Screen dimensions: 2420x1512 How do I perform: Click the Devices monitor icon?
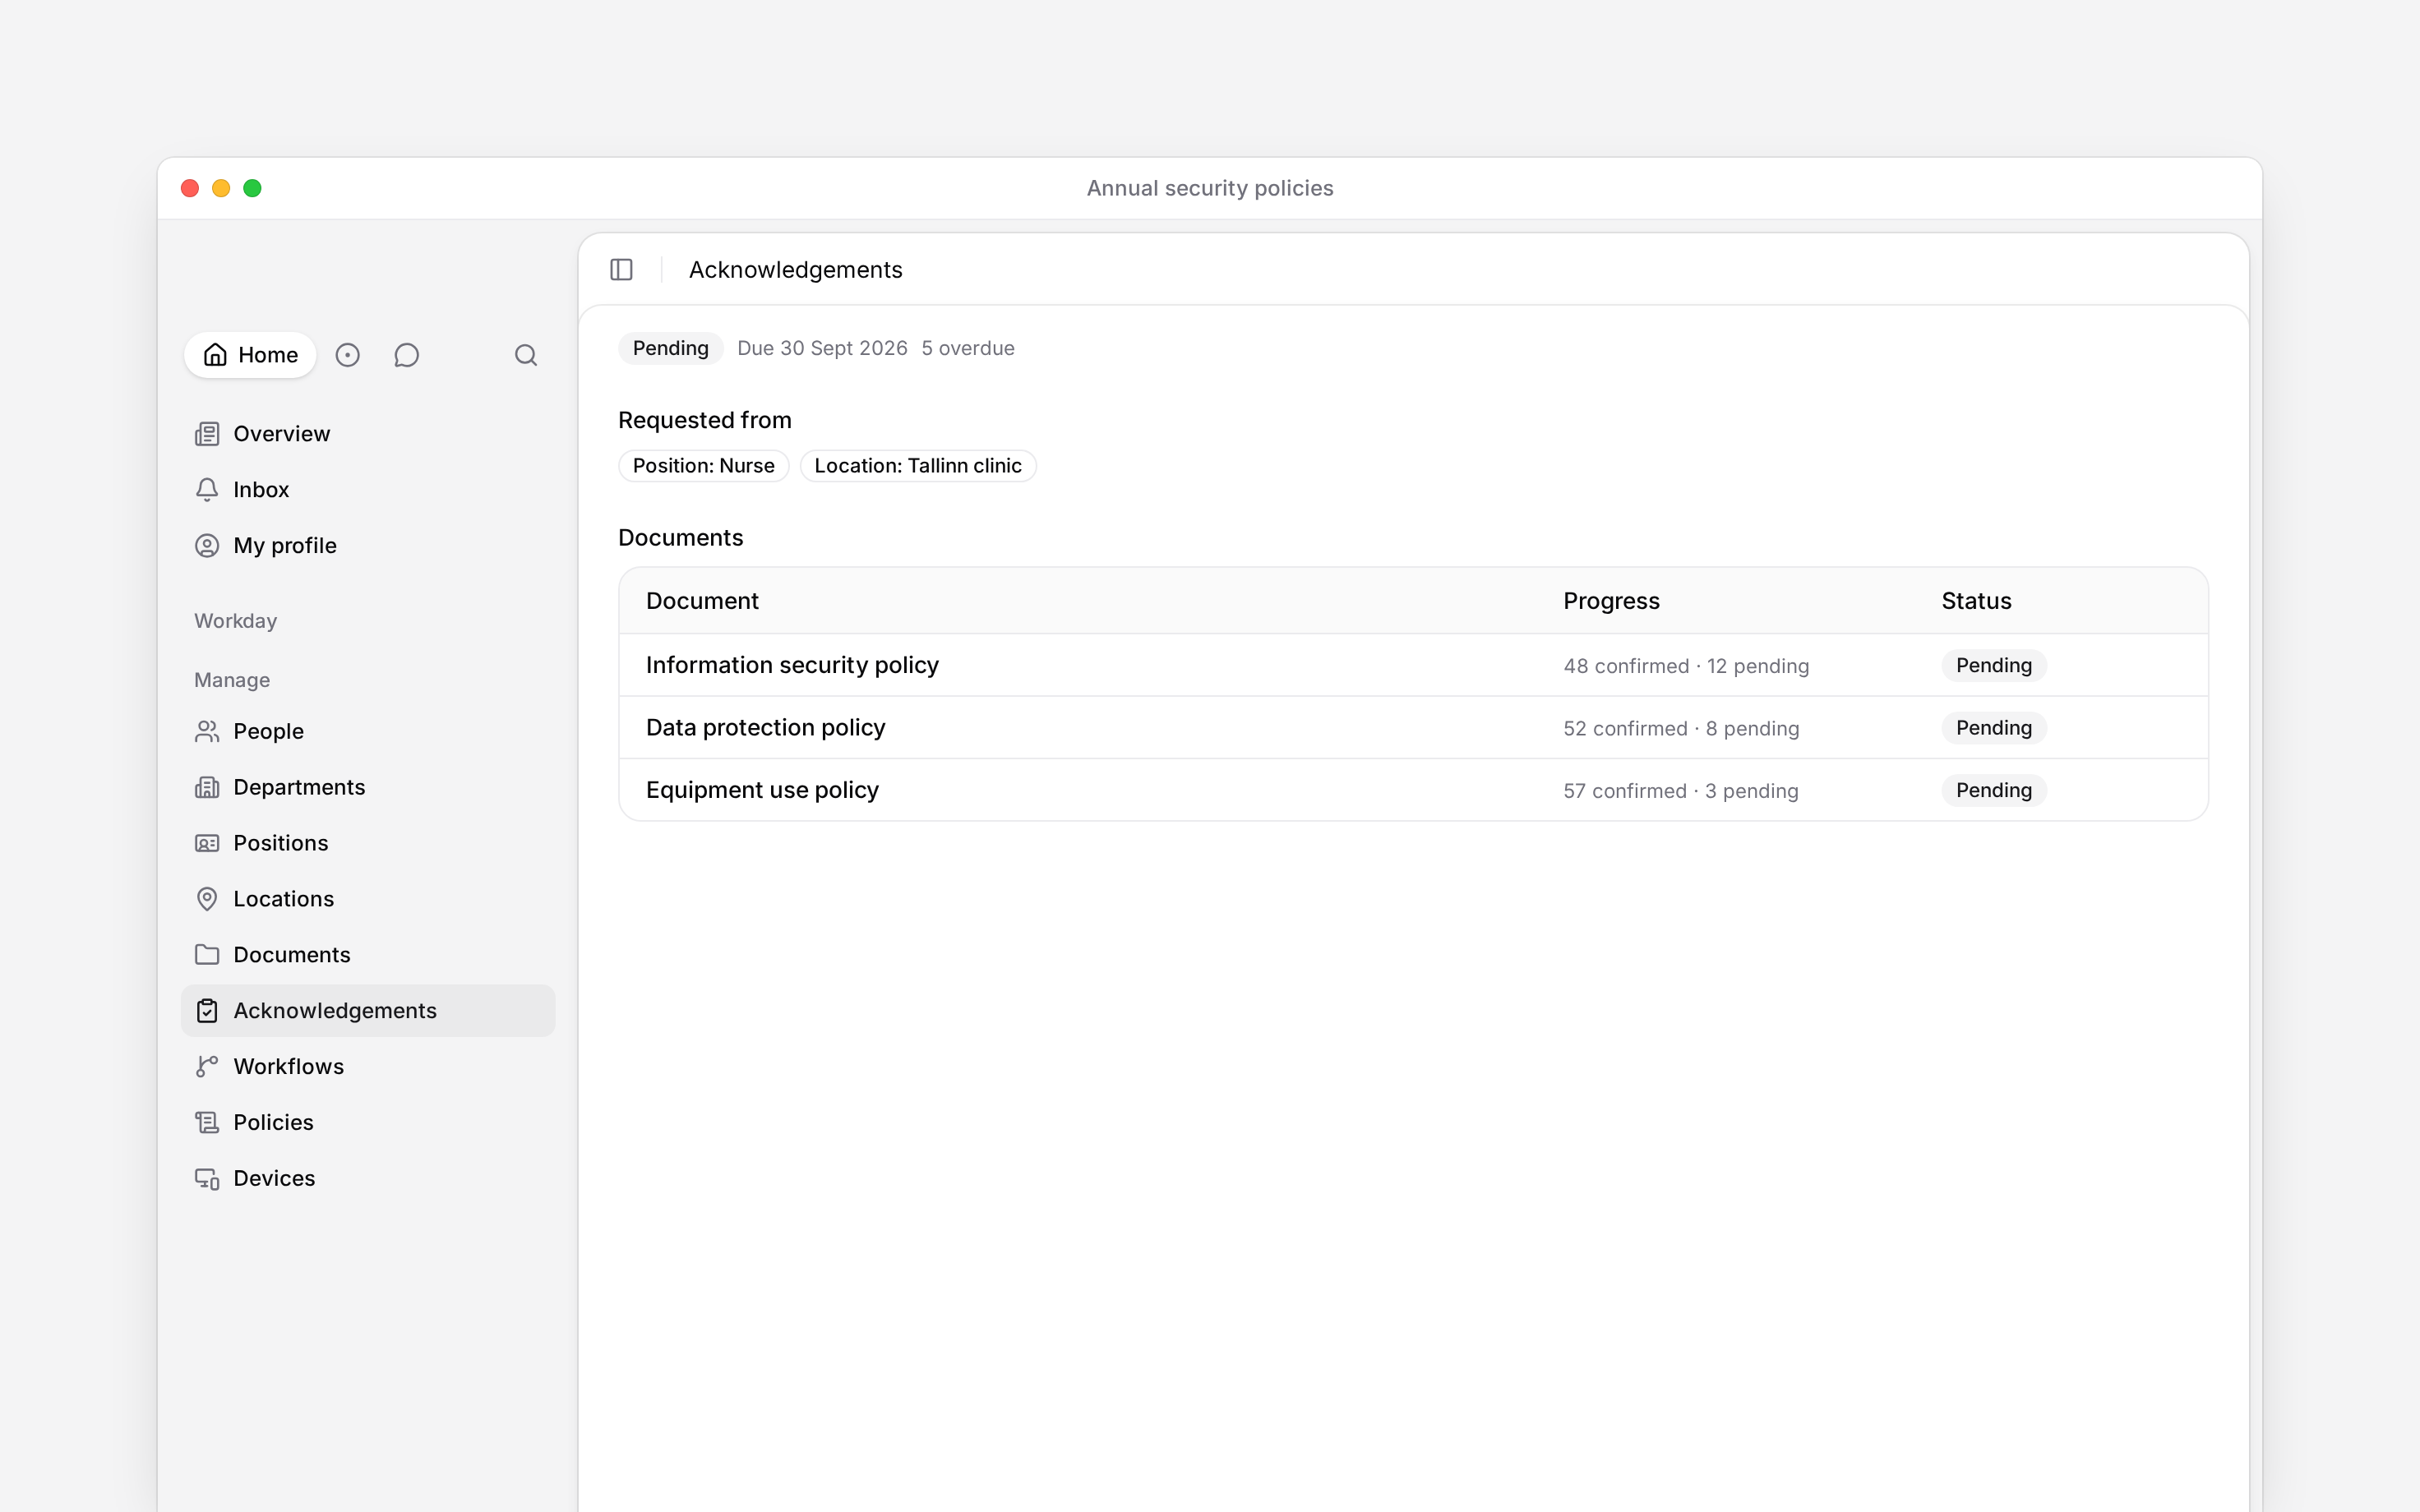click(207, 1179)
